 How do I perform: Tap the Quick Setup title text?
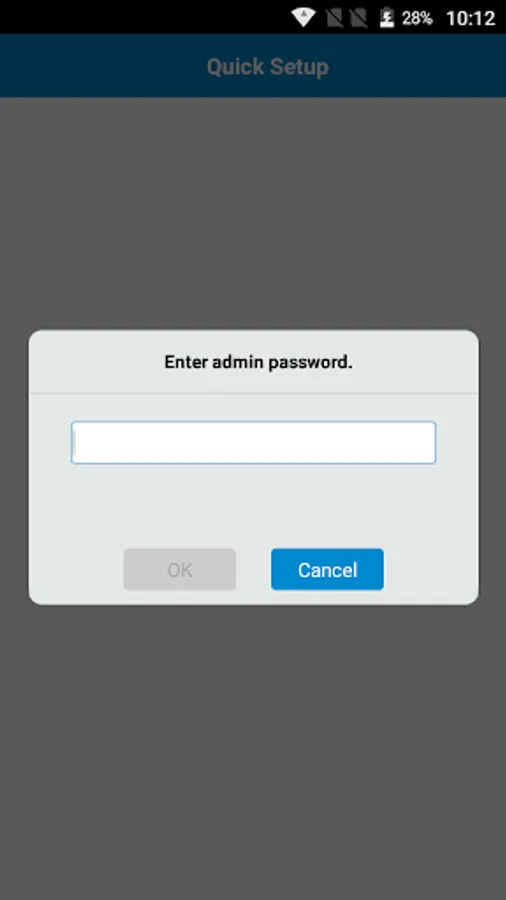267,67
